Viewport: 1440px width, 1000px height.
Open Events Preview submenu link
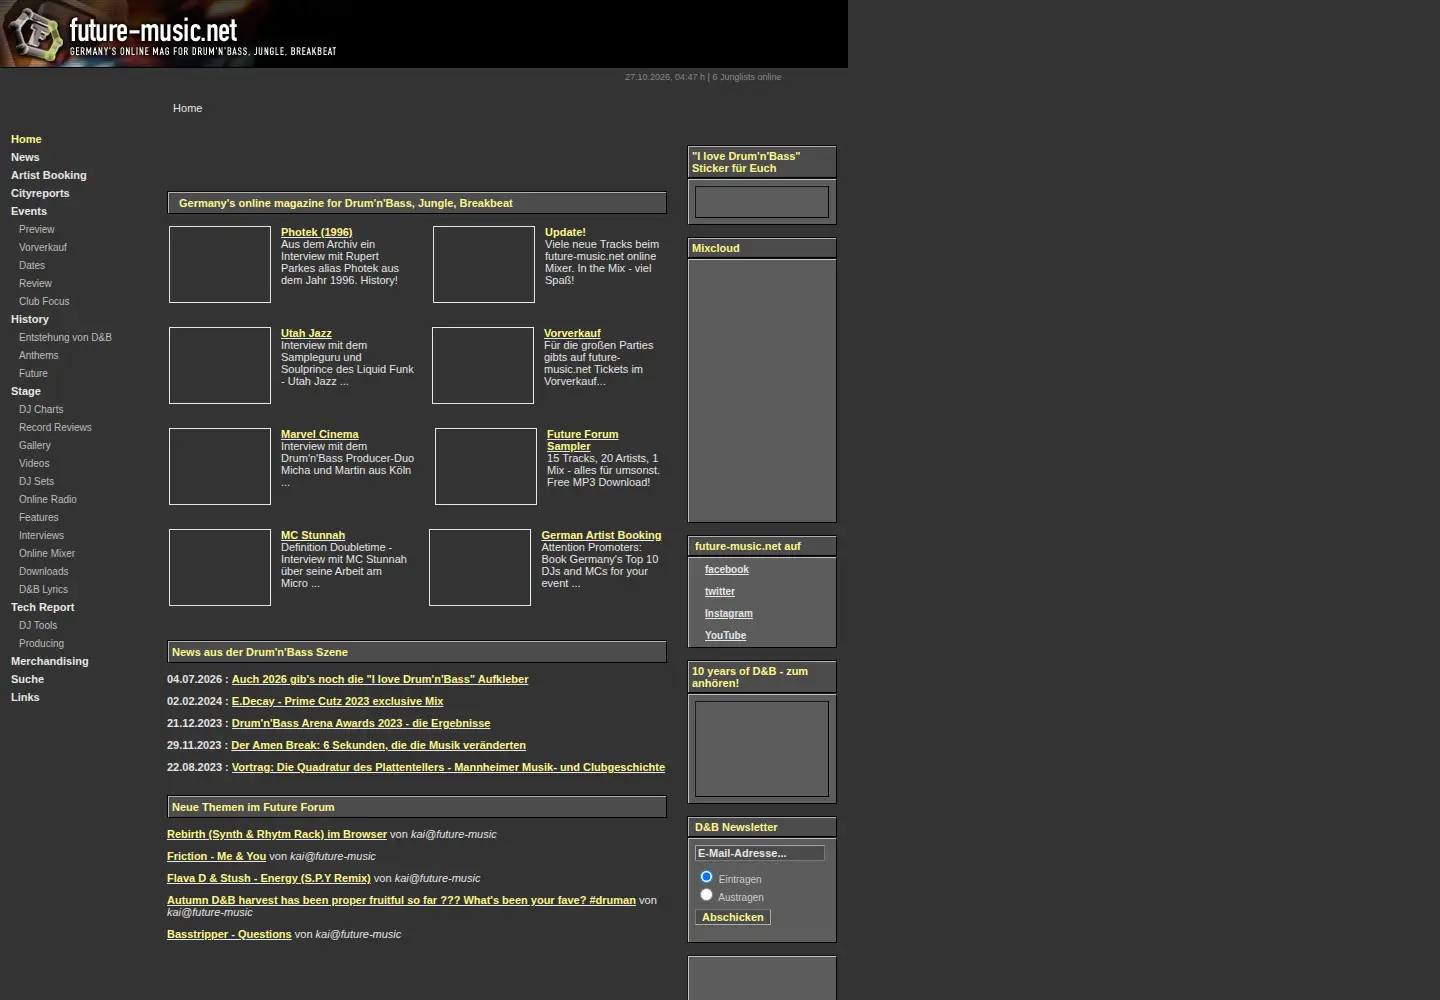click(x=37, y=229)
